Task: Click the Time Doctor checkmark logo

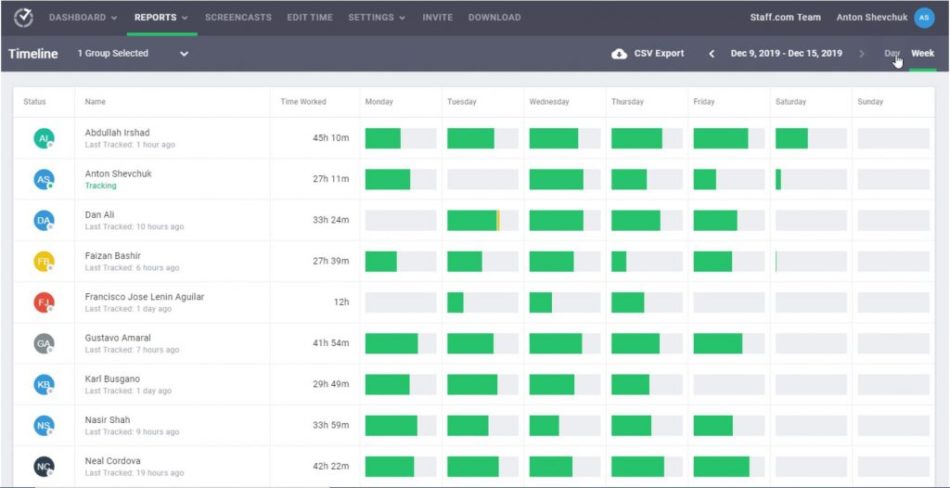Action: [22, 18]
